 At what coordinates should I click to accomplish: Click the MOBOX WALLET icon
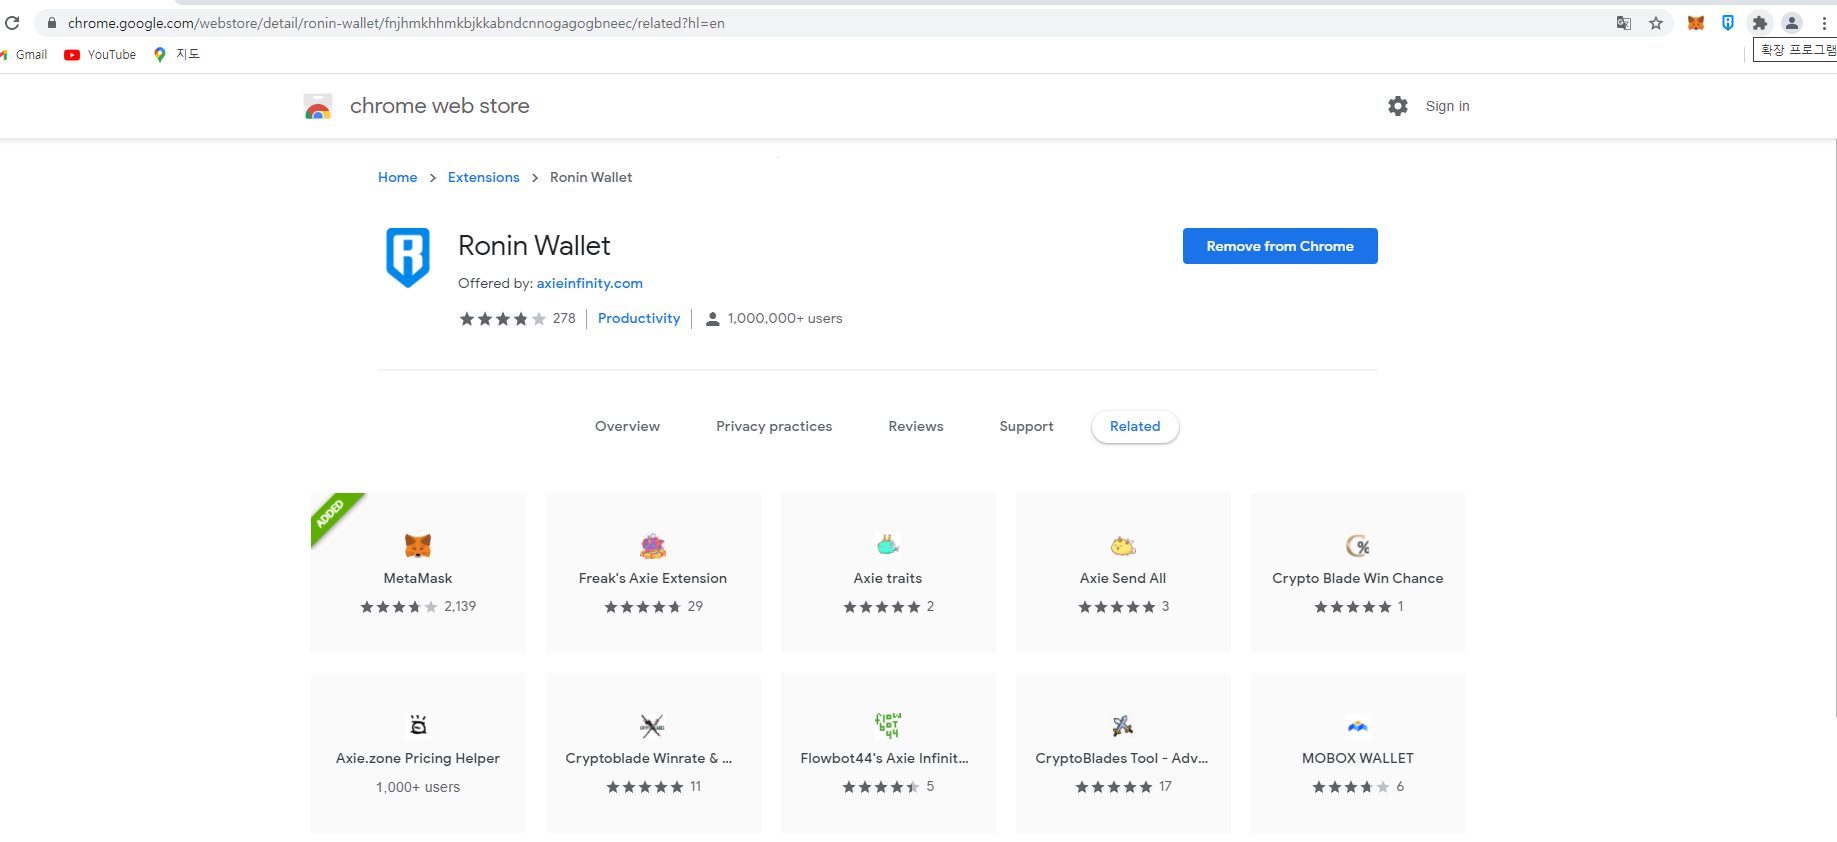[x=1358, y=726]
